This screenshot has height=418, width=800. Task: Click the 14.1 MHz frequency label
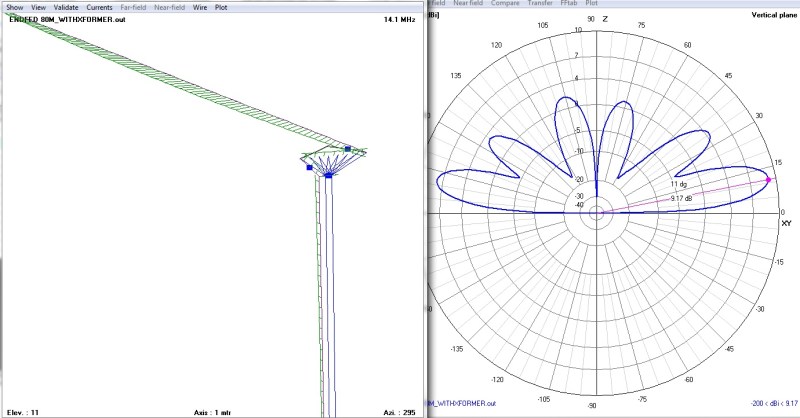[399, 19]
